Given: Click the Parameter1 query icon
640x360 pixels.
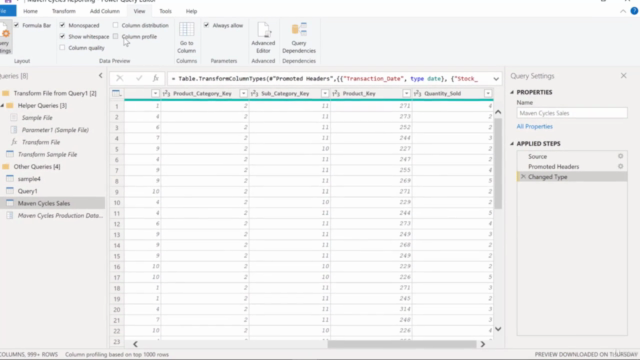Looking at the screenshot, I should 14,130.
